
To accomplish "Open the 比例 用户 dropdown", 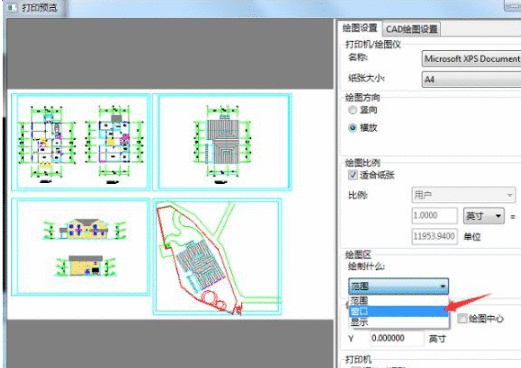I will 464,195.
